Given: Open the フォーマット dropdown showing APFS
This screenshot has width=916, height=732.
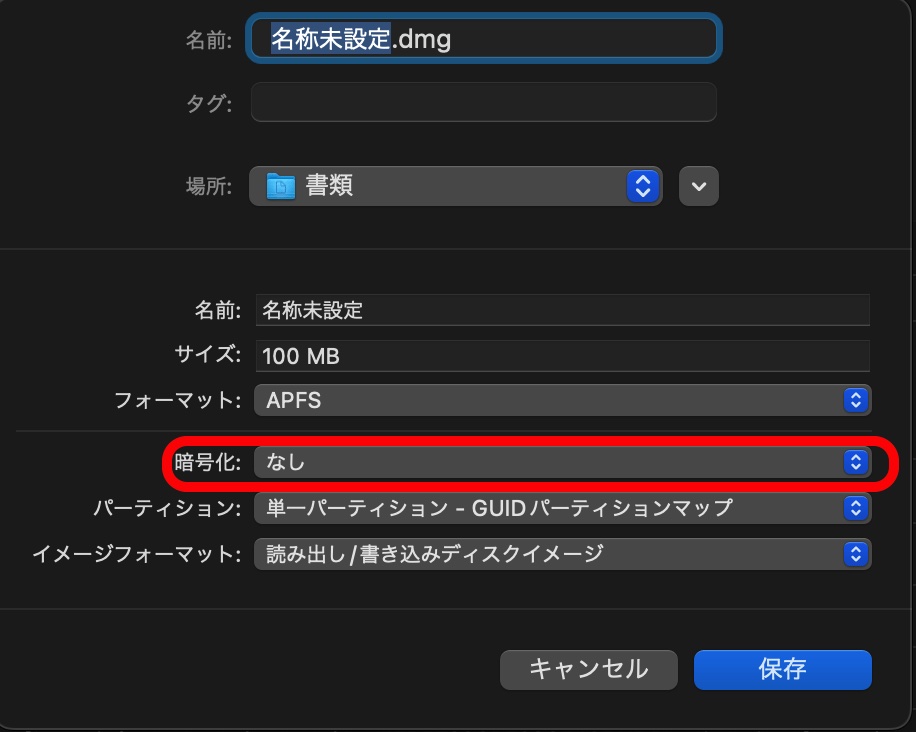Looking at the screenshot, I should 563,400.
